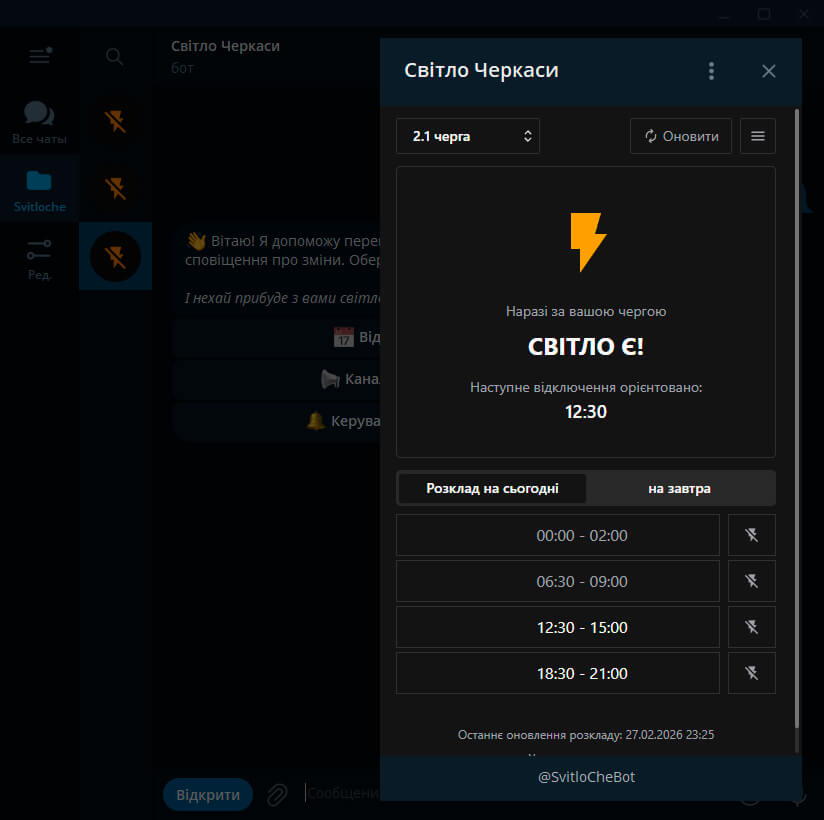Switch to Розклад на сьогодні tab
Screen dimensions: 824x820
click(x=492, y=489)
